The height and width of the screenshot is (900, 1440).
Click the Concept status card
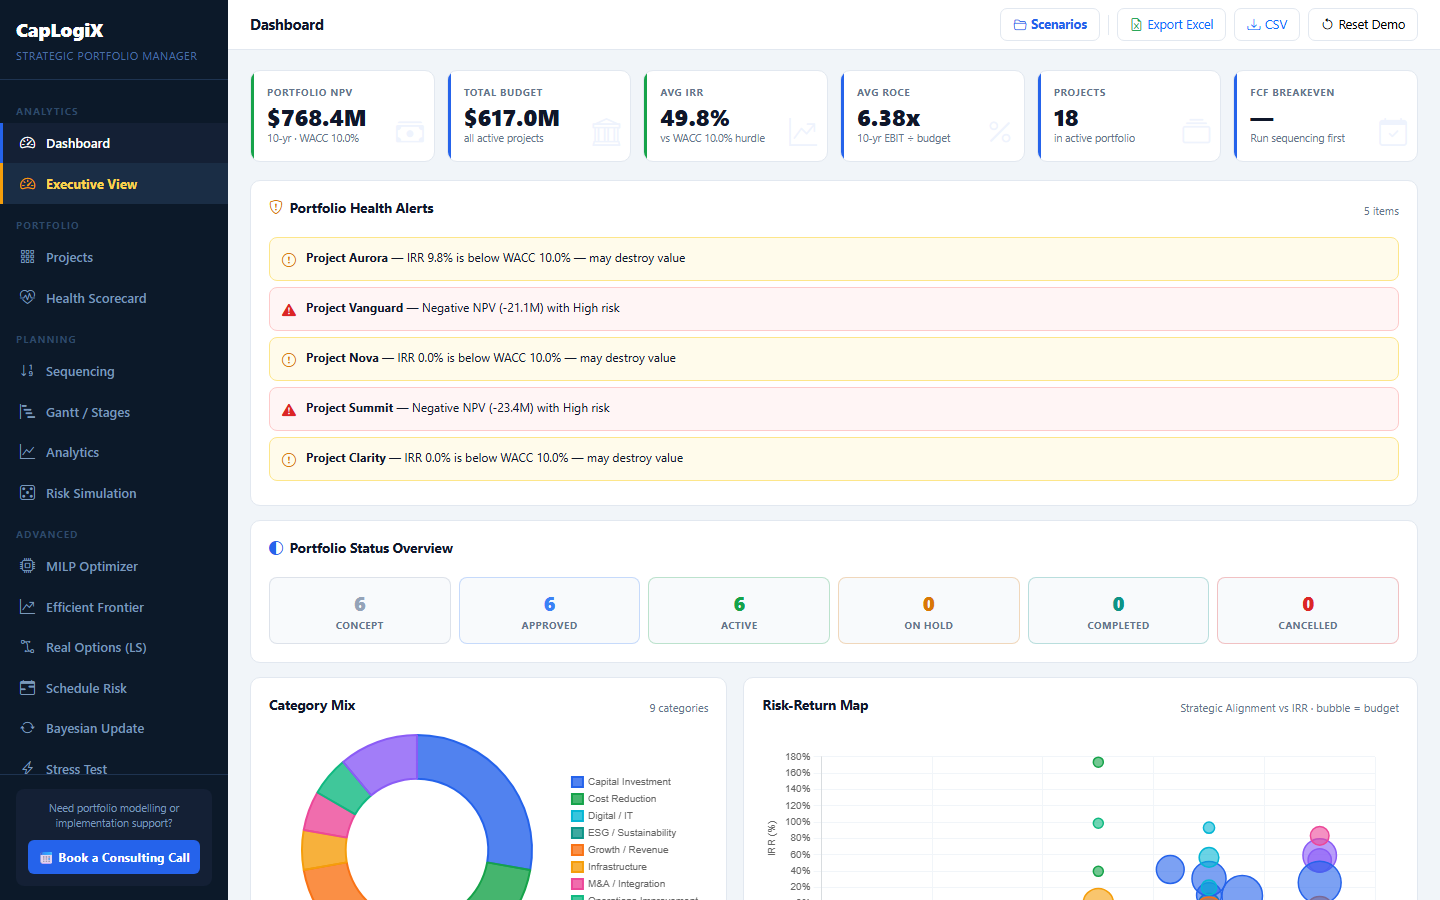[360, 610]
